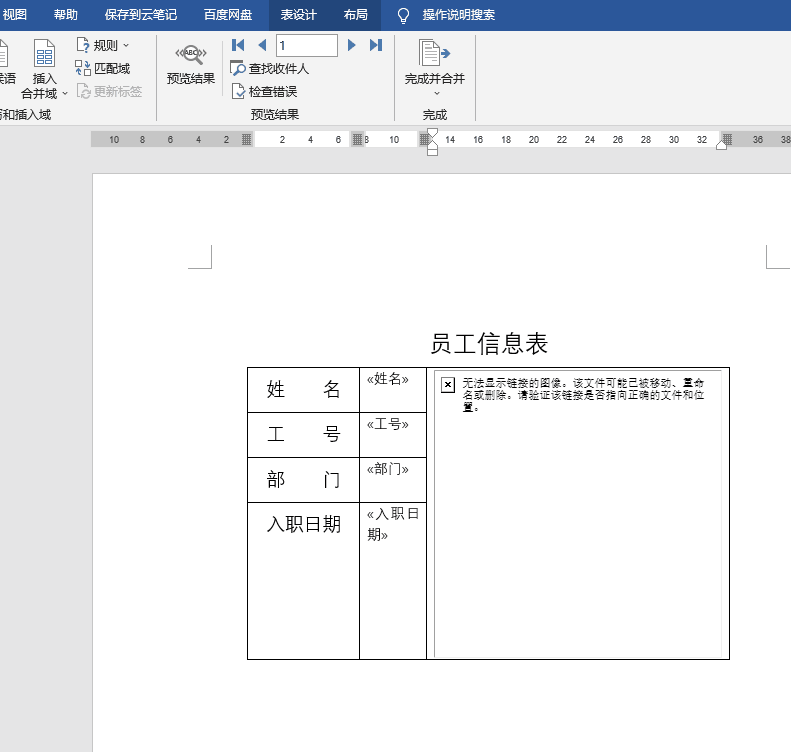Screen dimensions: 791x752
Task: Open the Rules (规则) dropdown
Action: click(103, 45)
